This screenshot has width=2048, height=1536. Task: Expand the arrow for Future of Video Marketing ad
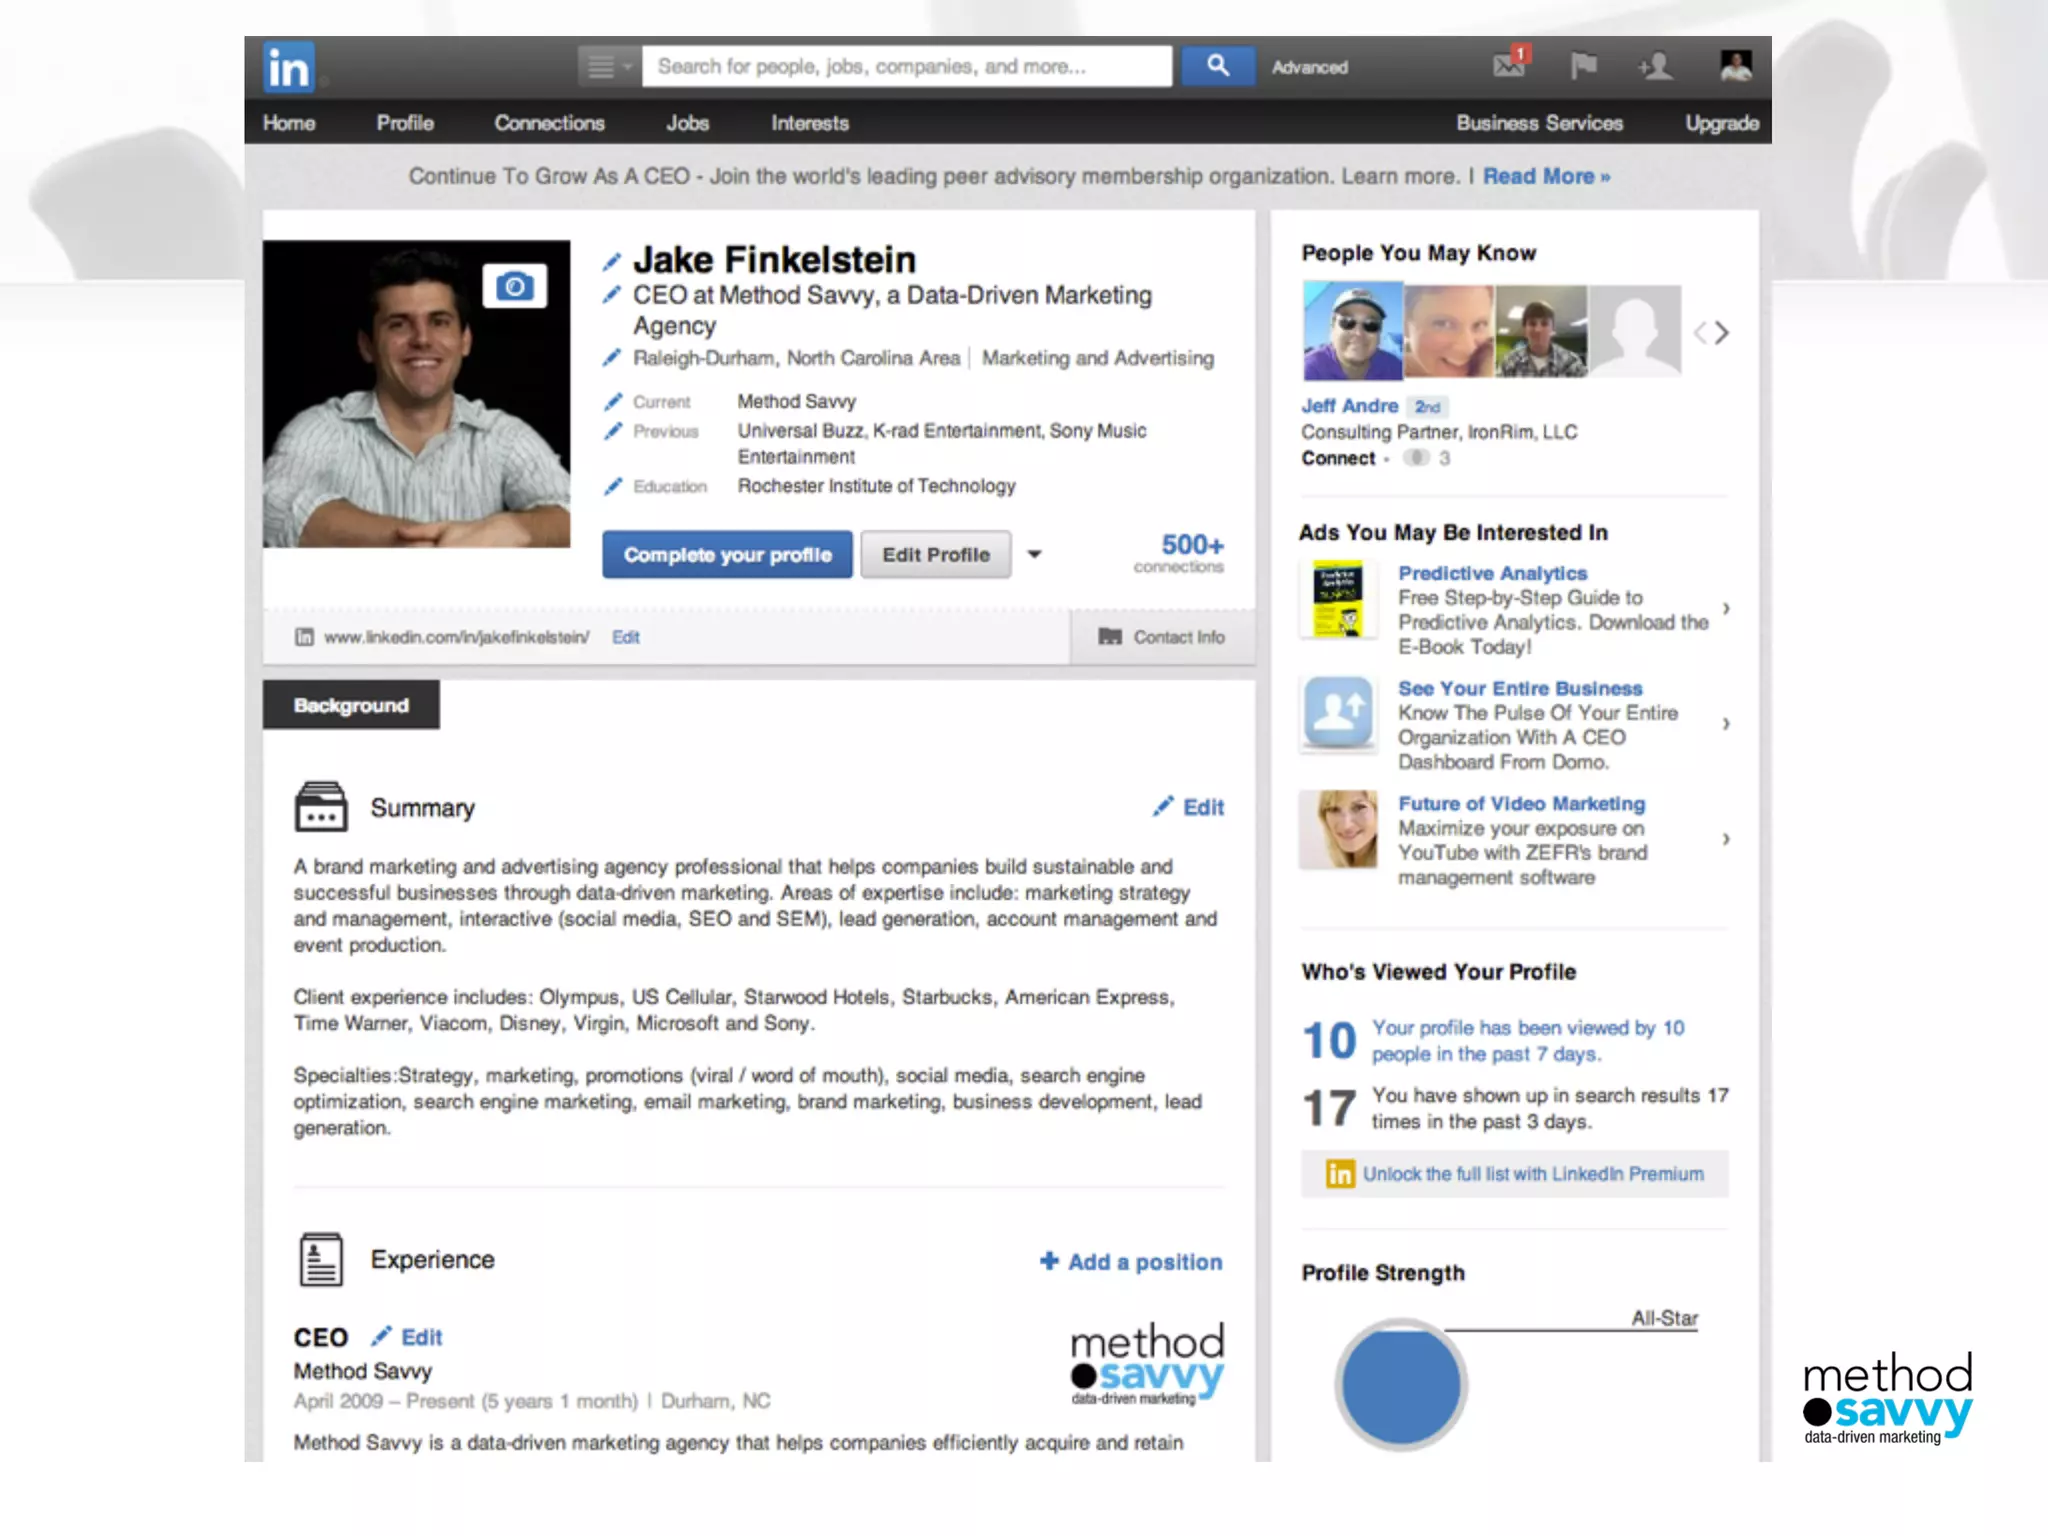[x=1727, y=839]
